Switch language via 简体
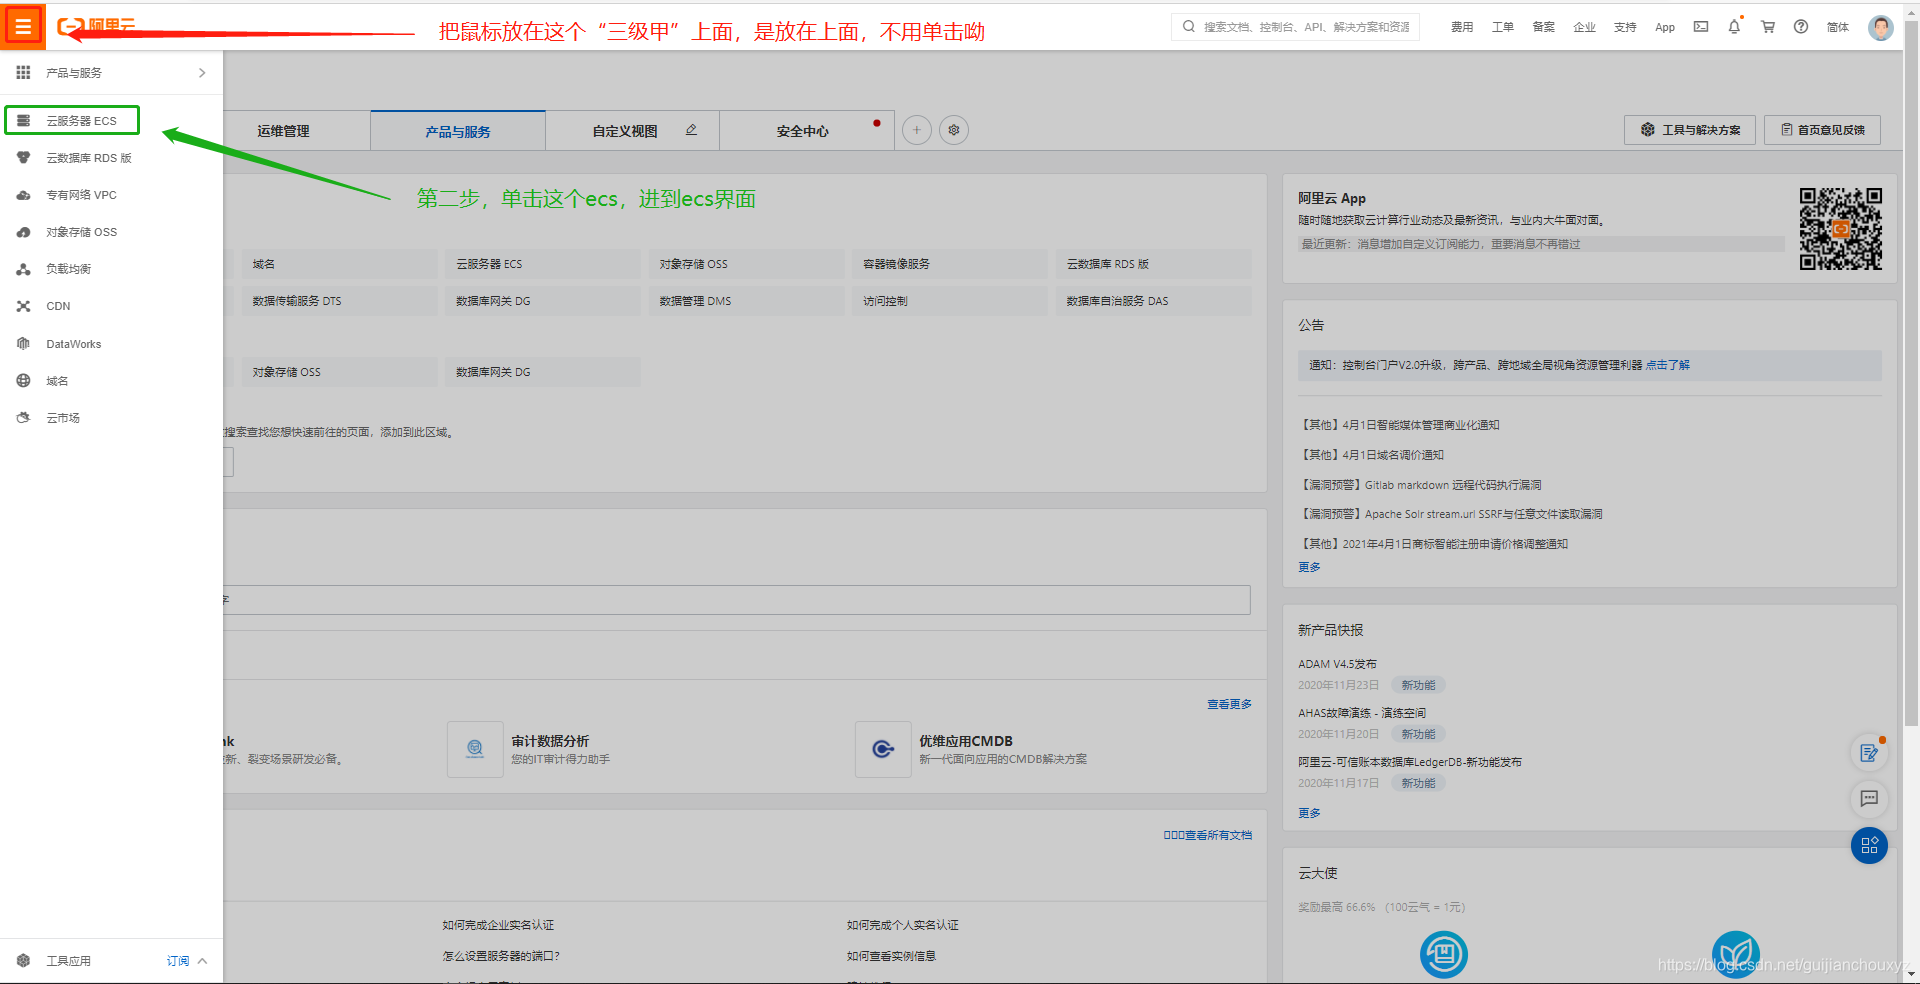1920x984 pixels. pyautogui.click(x=1838, y=27)
